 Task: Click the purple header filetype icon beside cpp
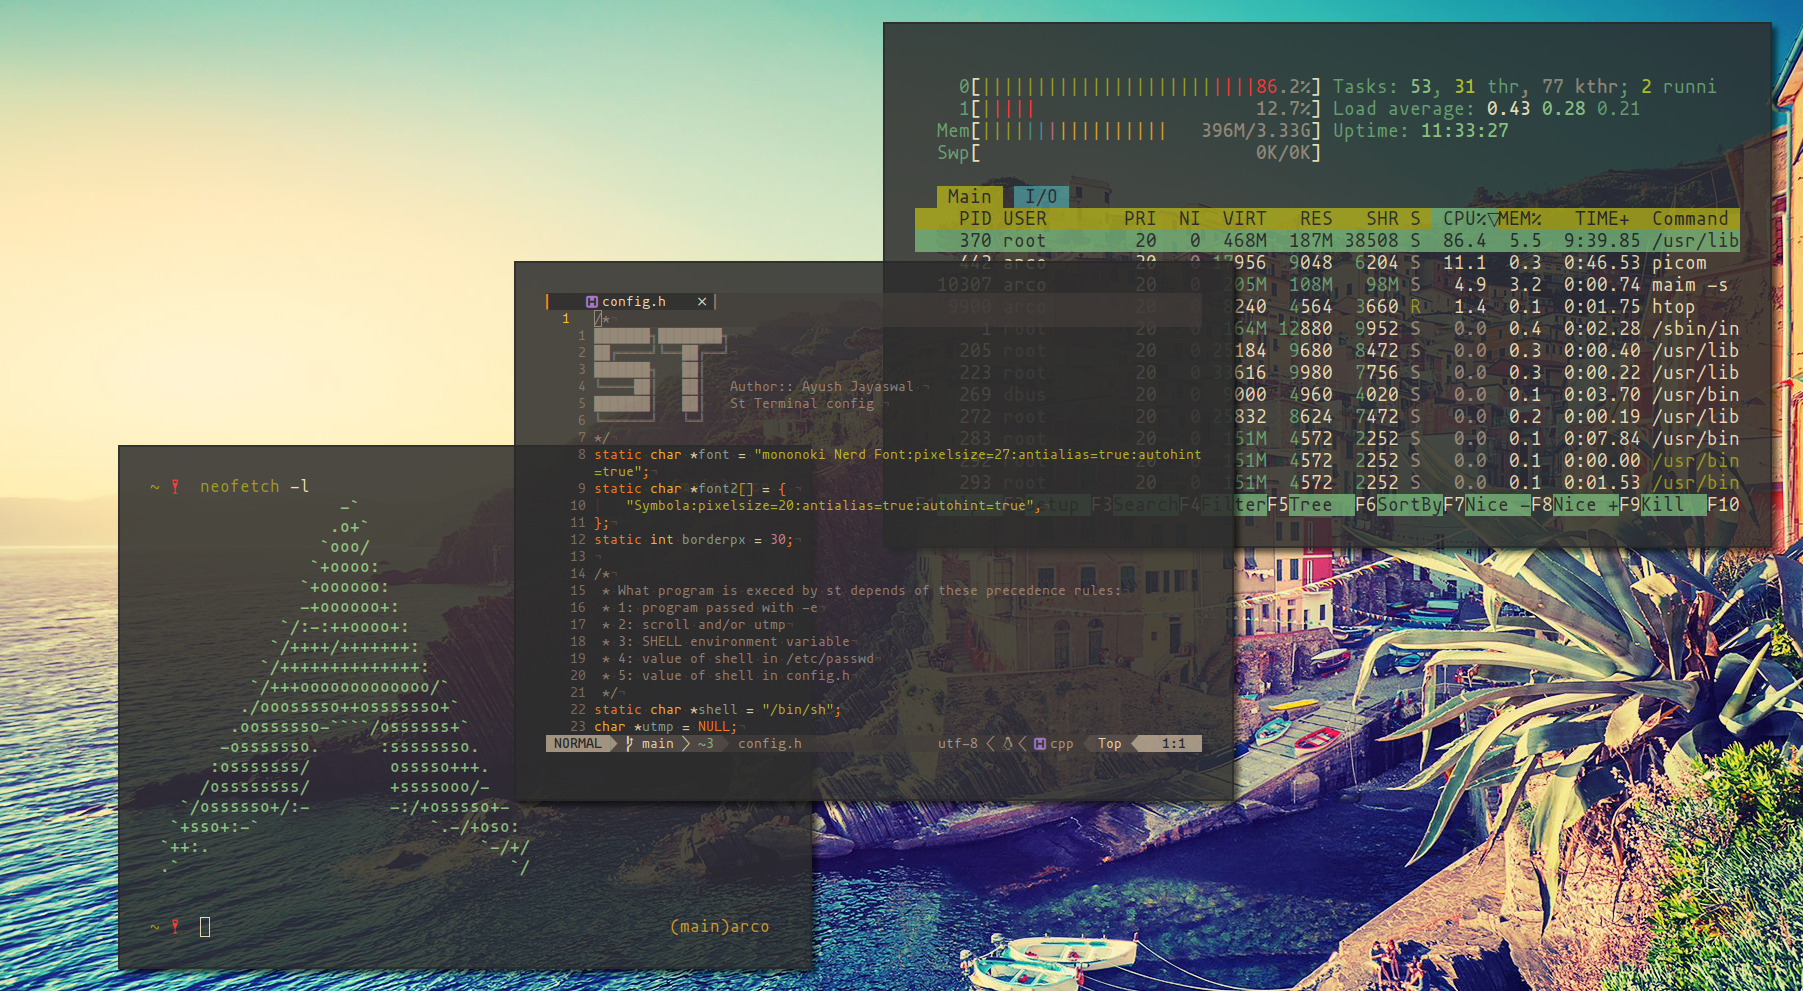click(x=1040, y=743)
